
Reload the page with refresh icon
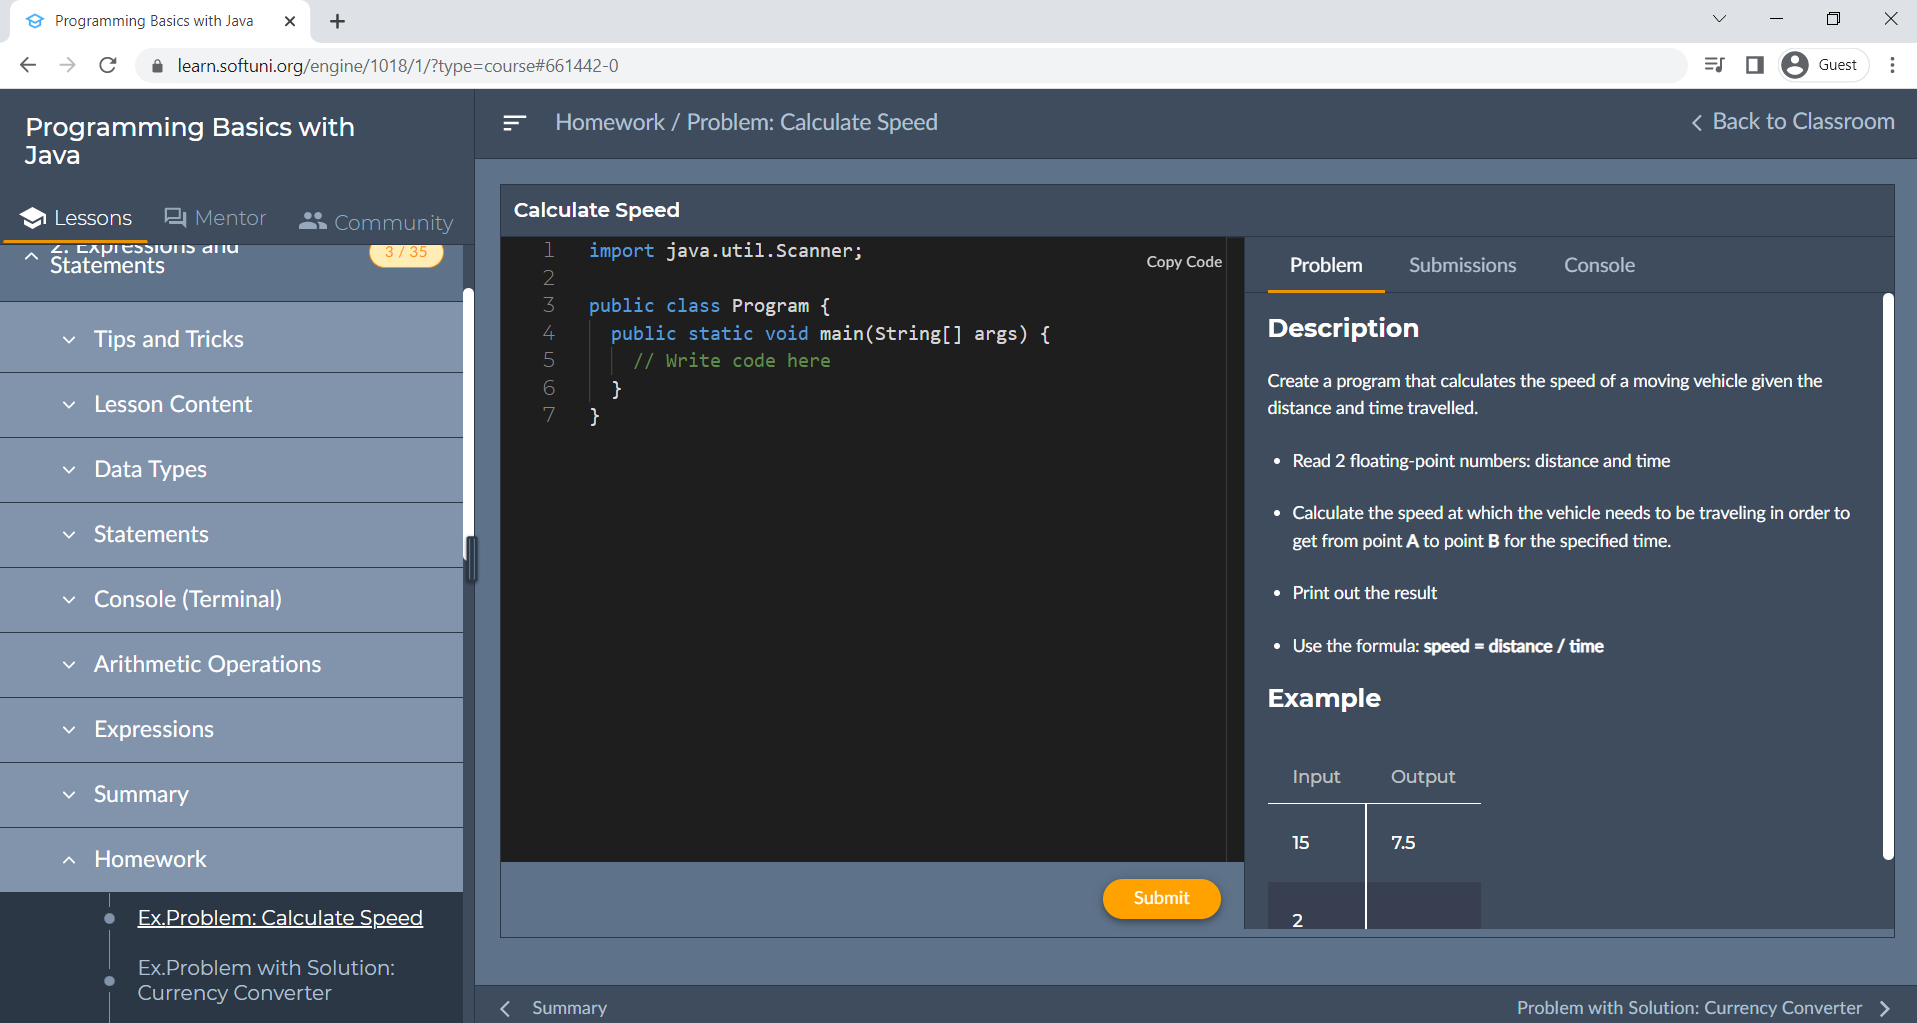[x=108, y=65]
